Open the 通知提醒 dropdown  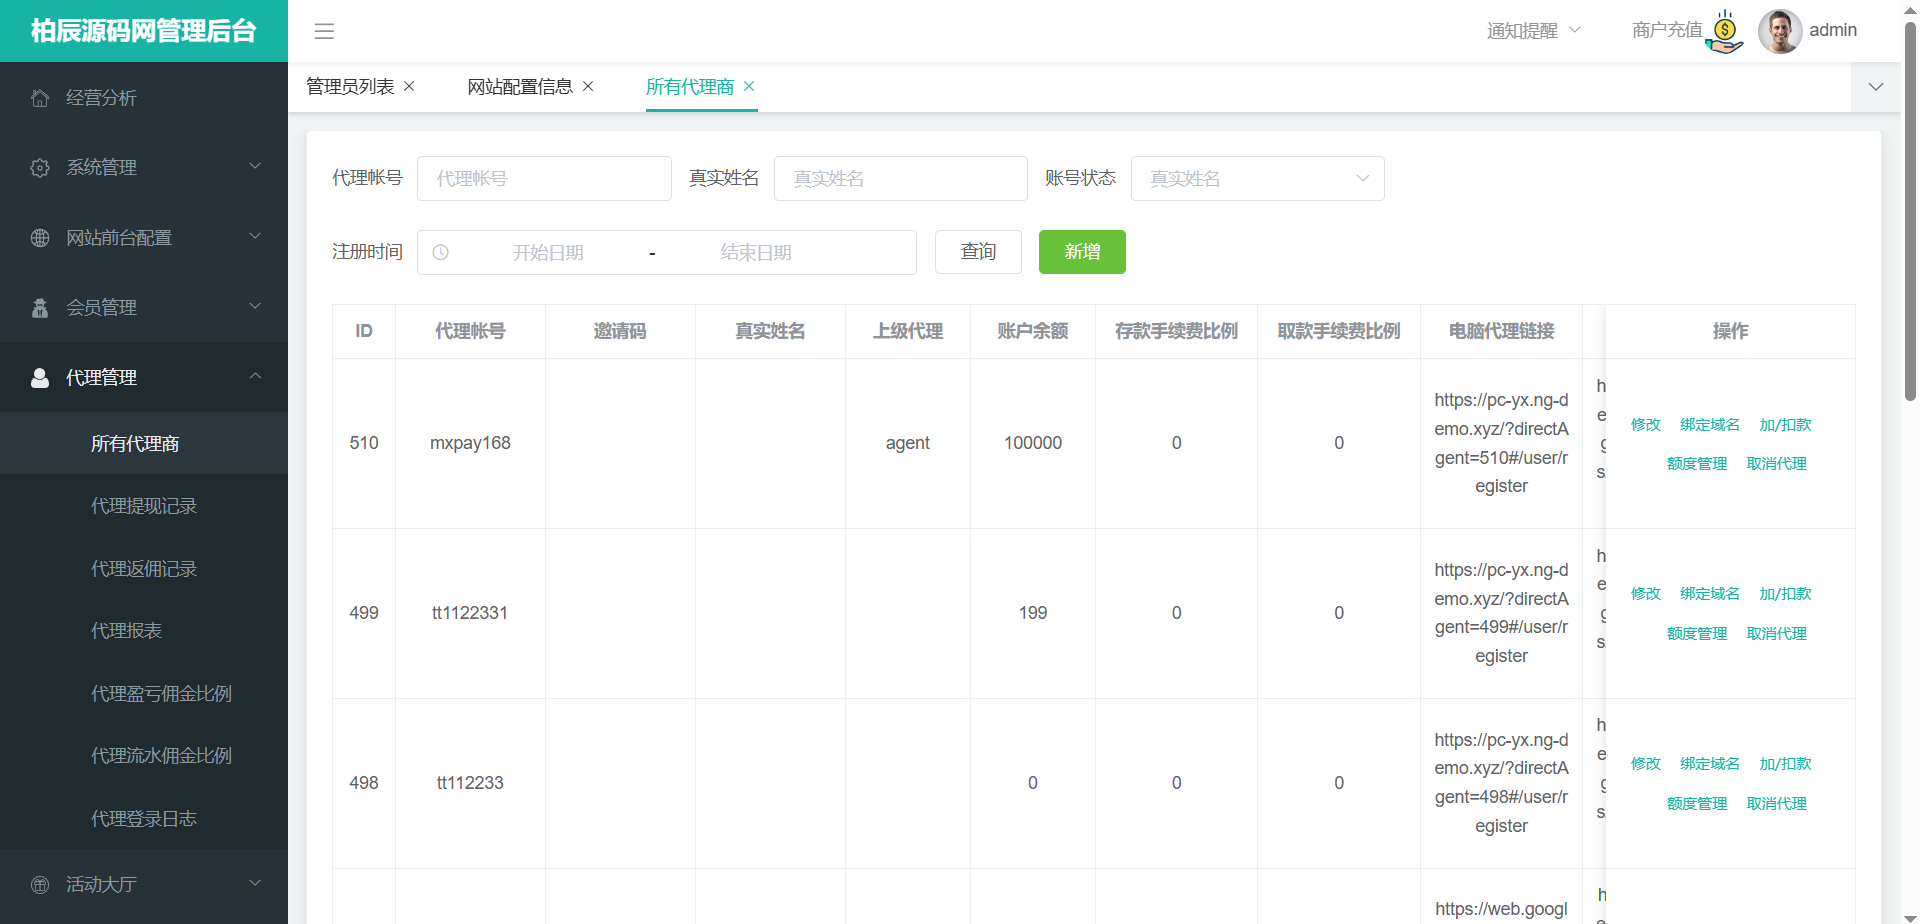click(1533, 31)
